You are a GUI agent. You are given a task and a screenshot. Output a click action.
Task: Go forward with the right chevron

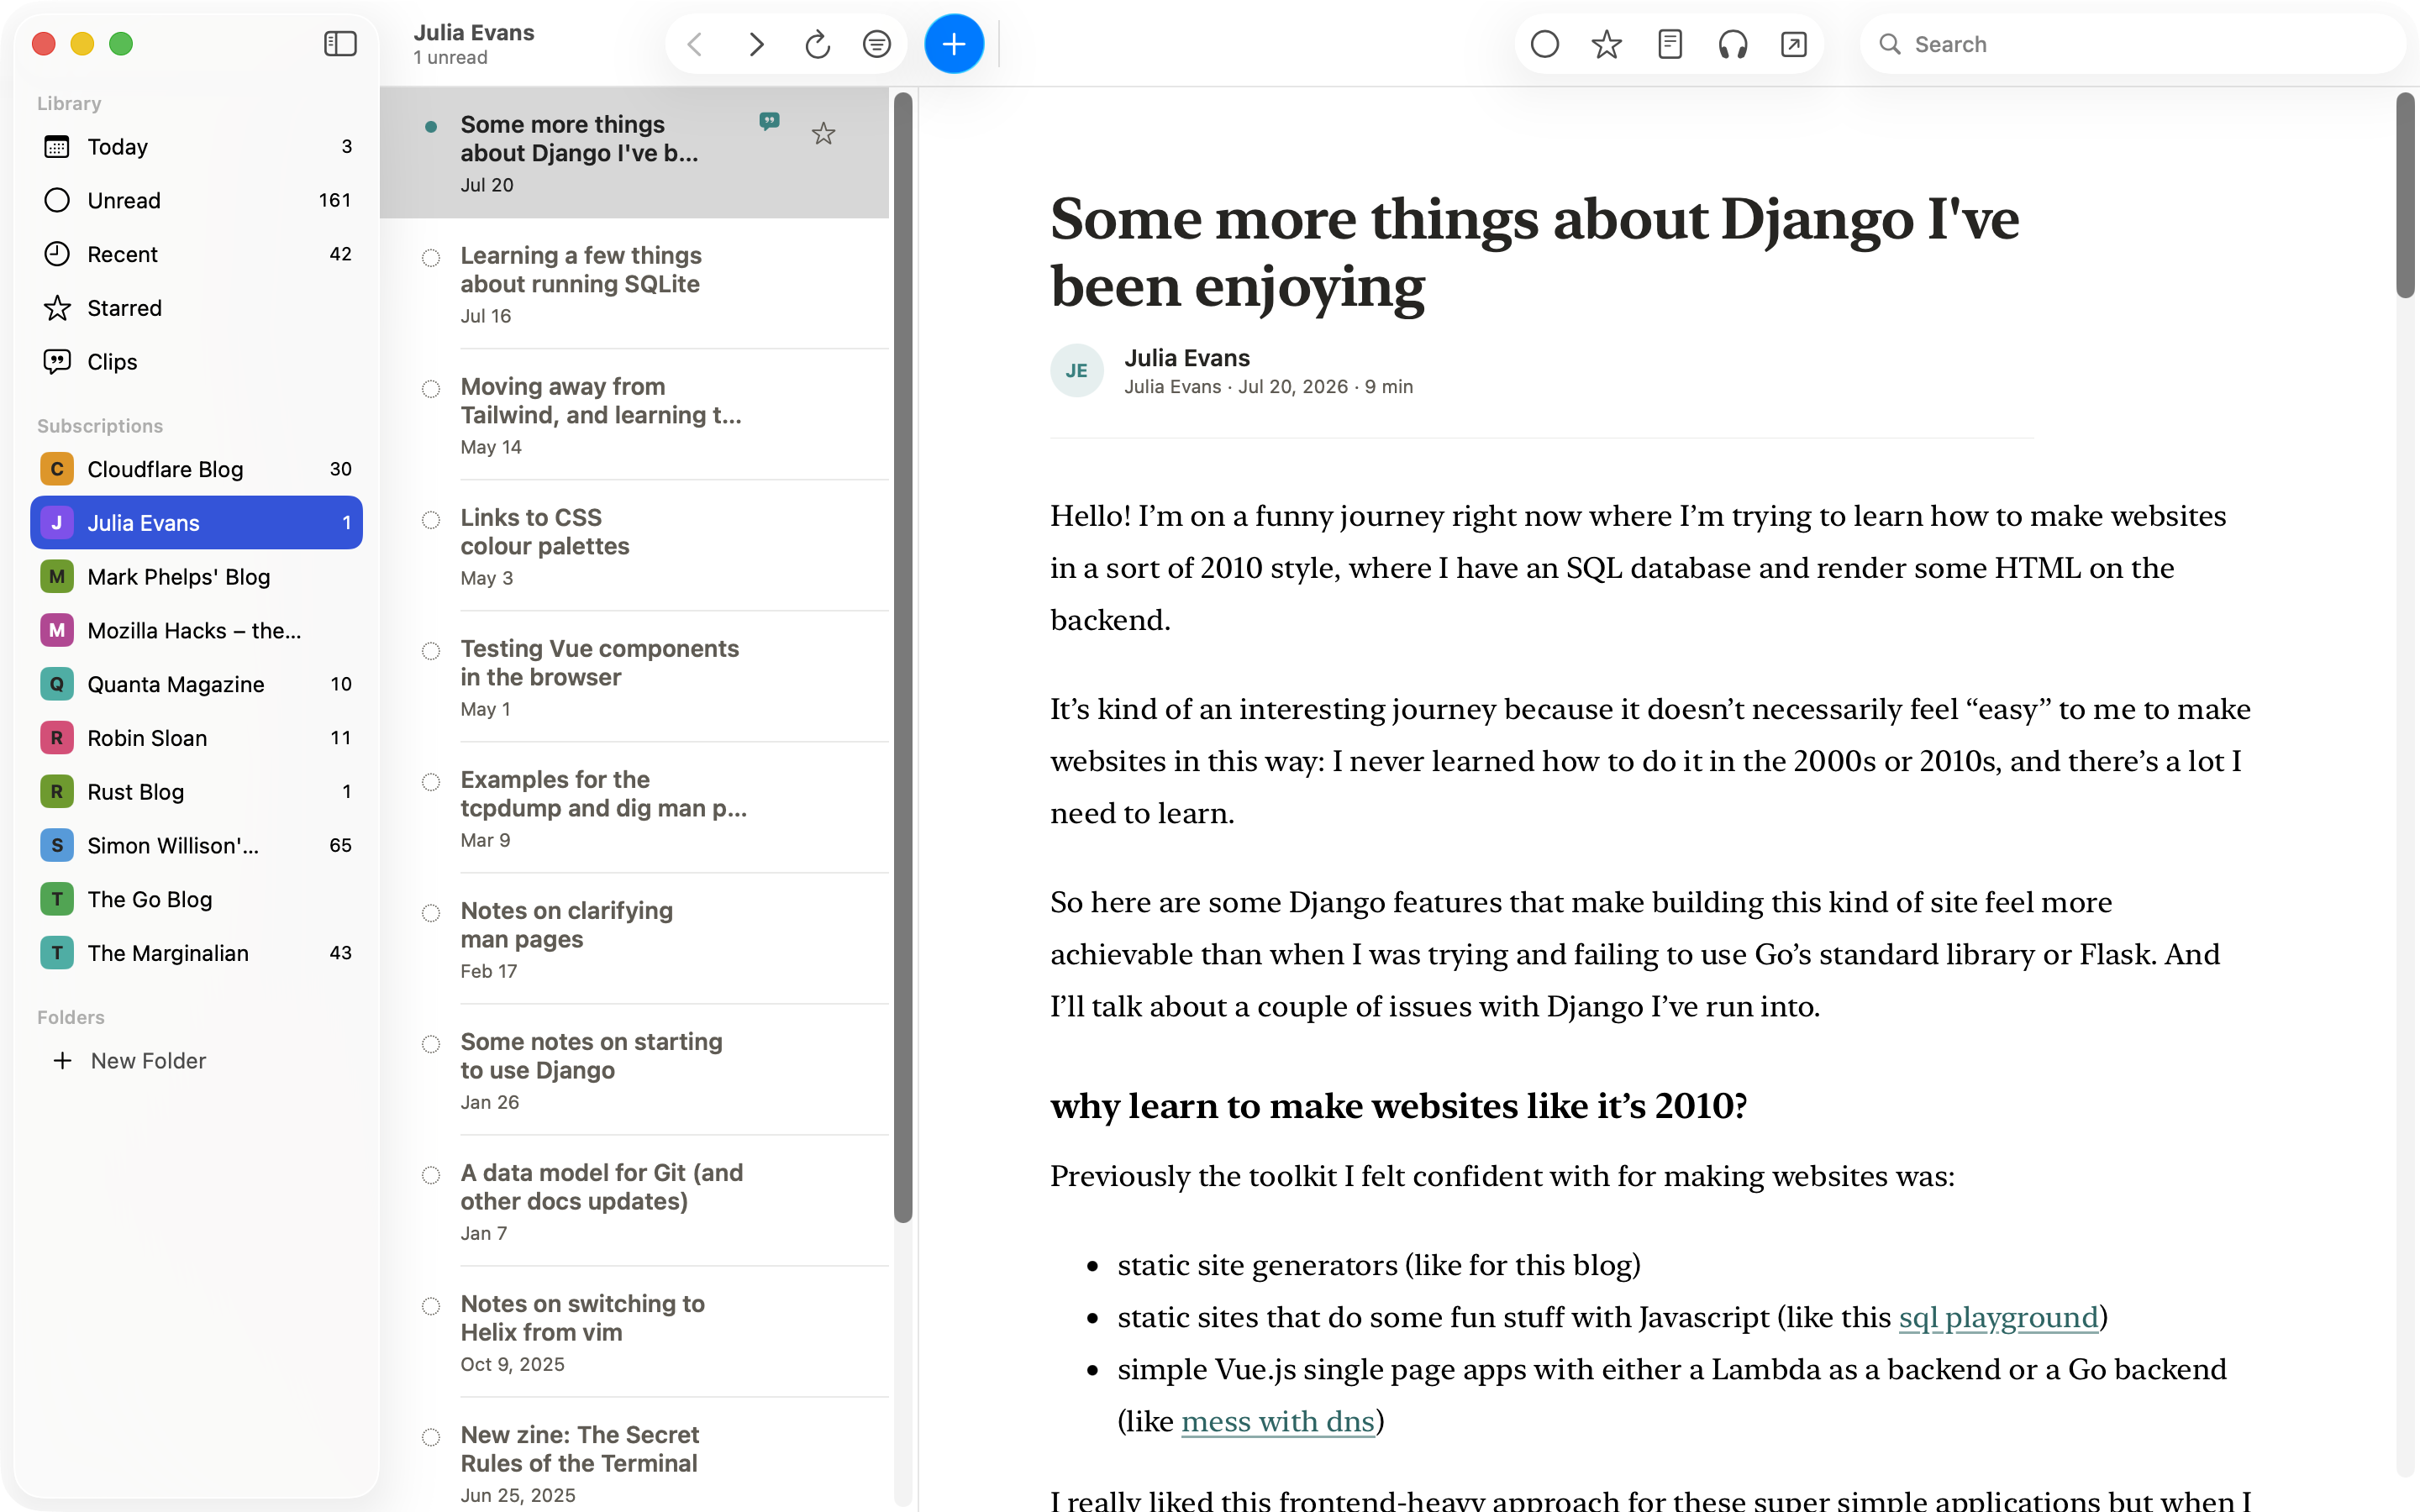pyautogui.click(x=756, y=44)
